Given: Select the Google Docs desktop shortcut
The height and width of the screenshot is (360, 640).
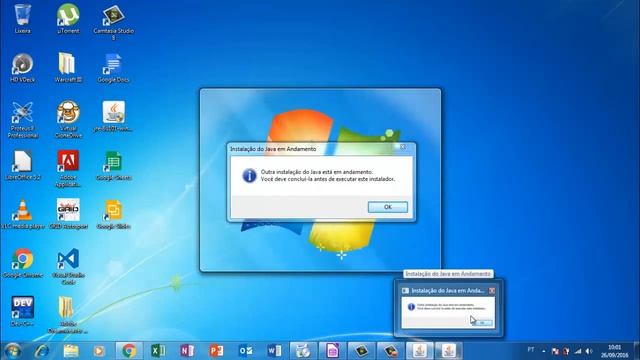Looking at the screenshot, I should click(x=113, y=68).
